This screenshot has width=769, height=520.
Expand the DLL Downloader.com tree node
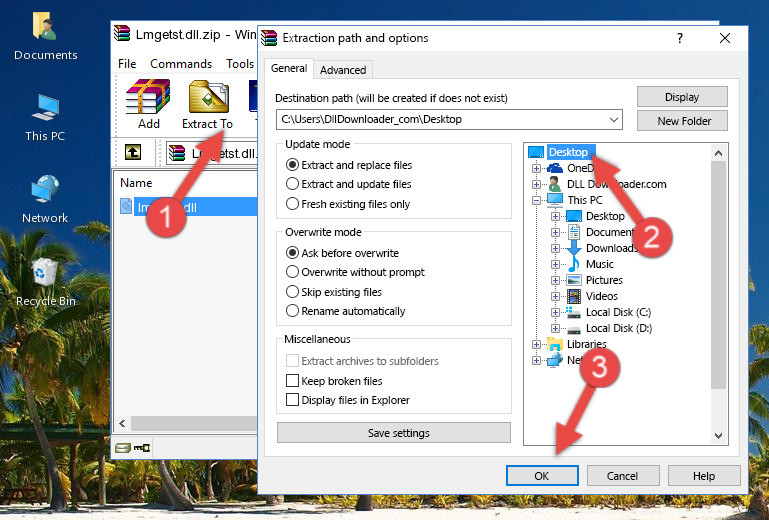coord(536,184)
